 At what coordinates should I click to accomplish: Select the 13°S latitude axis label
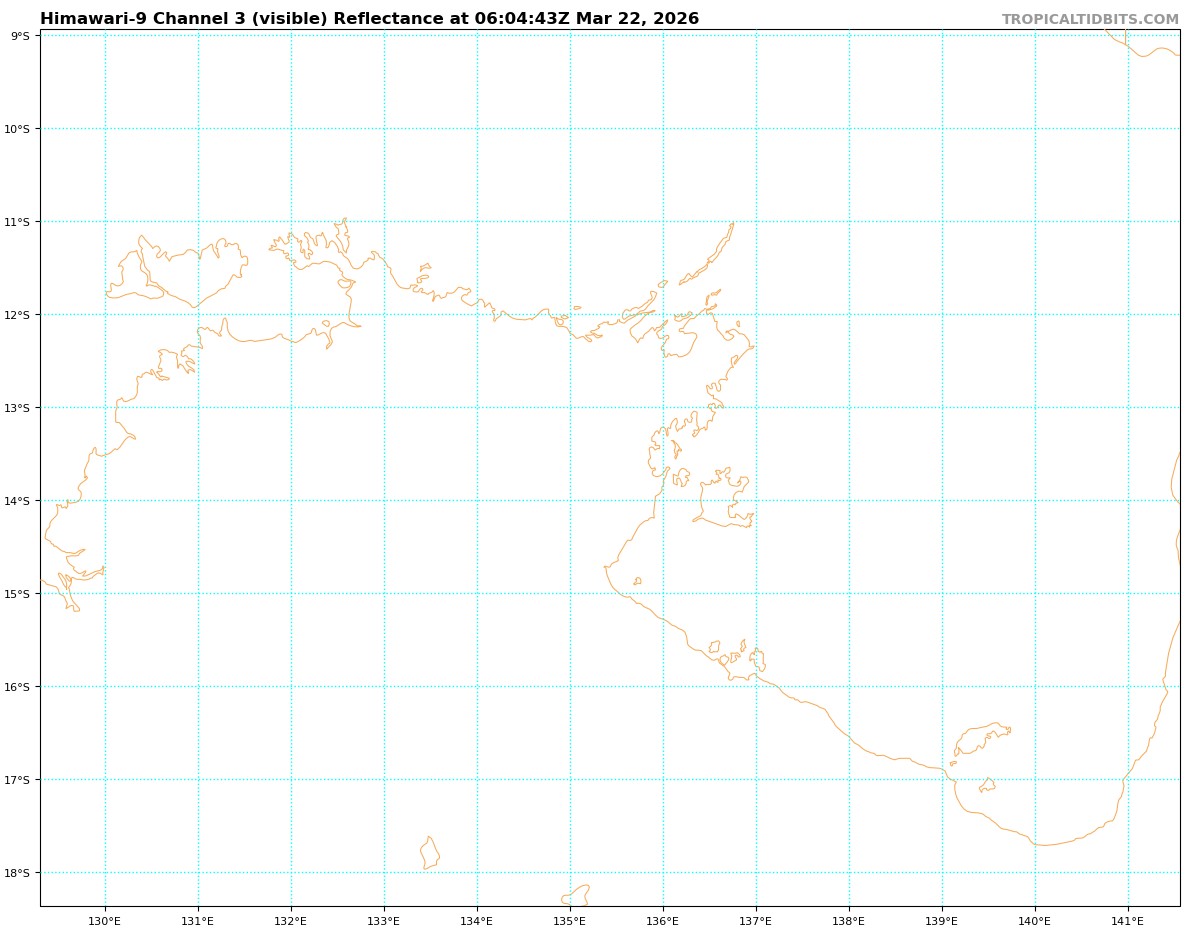(18, 408)
